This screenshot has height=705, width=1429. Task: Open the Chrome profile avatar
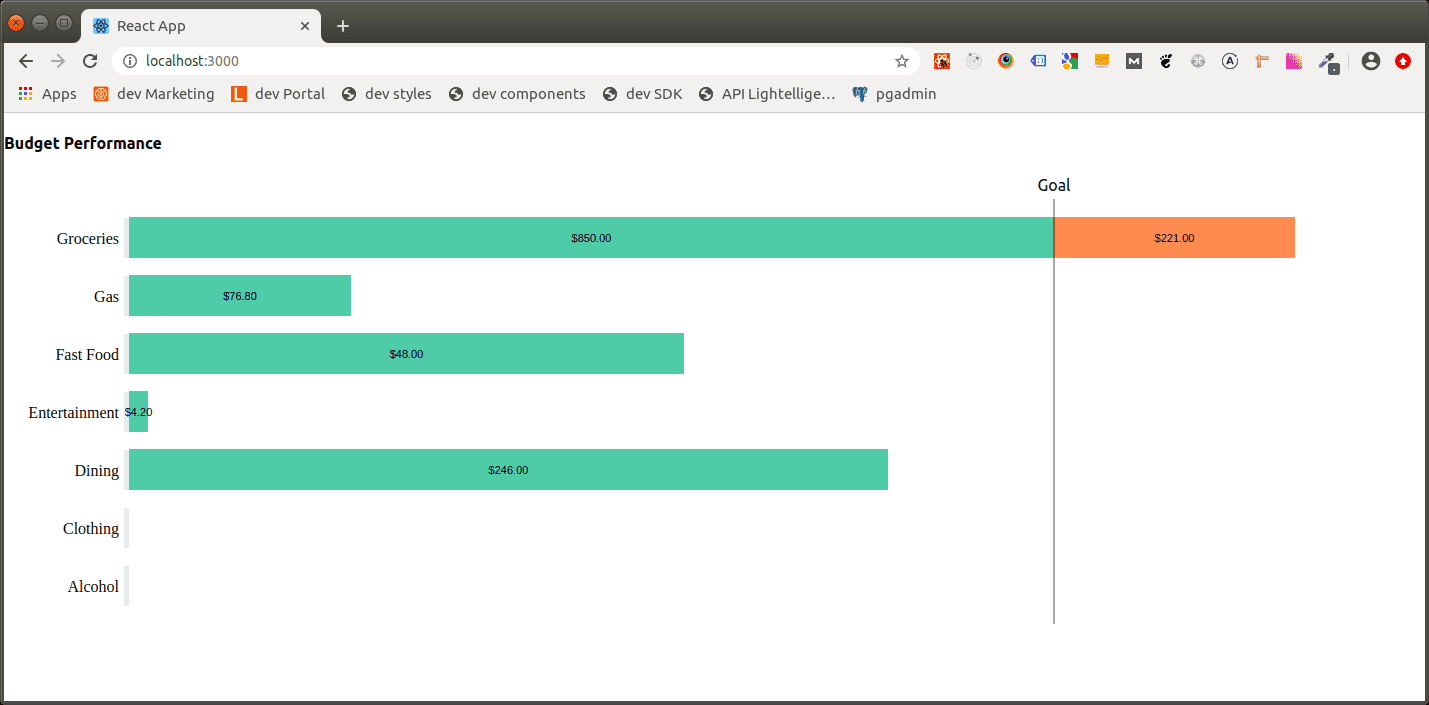(x=1370, y=60)
